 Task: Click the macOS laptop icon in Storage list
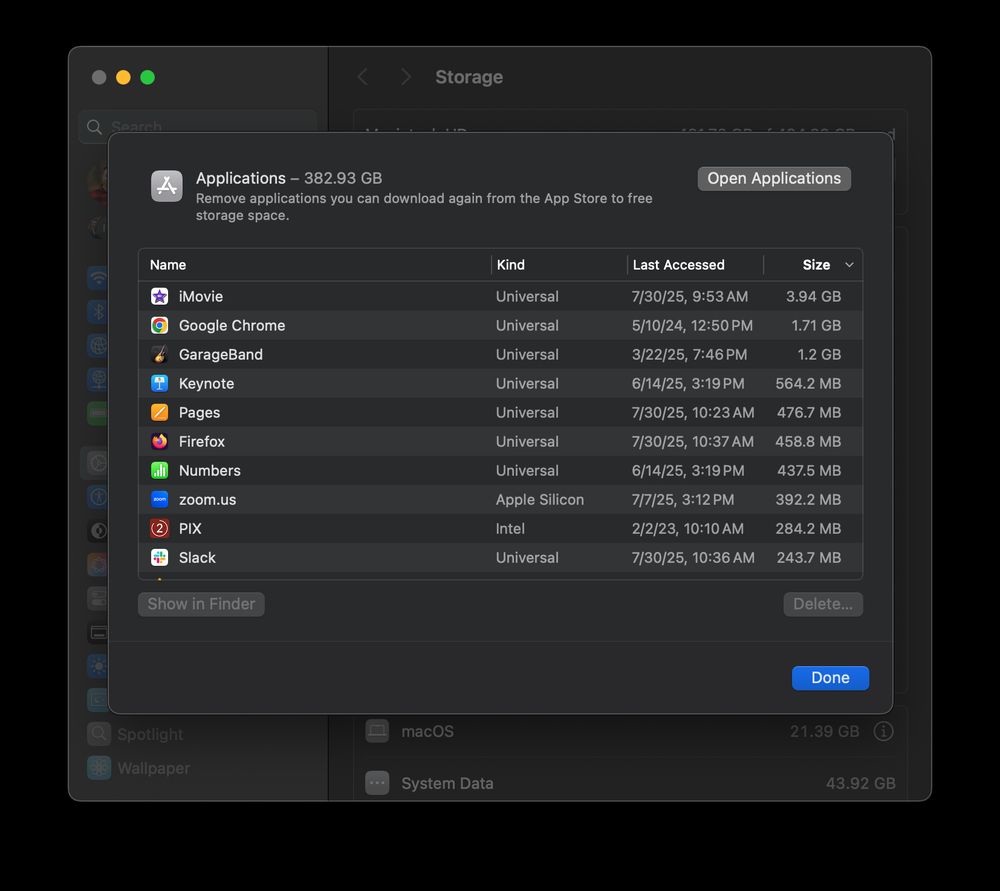point(377,731)
